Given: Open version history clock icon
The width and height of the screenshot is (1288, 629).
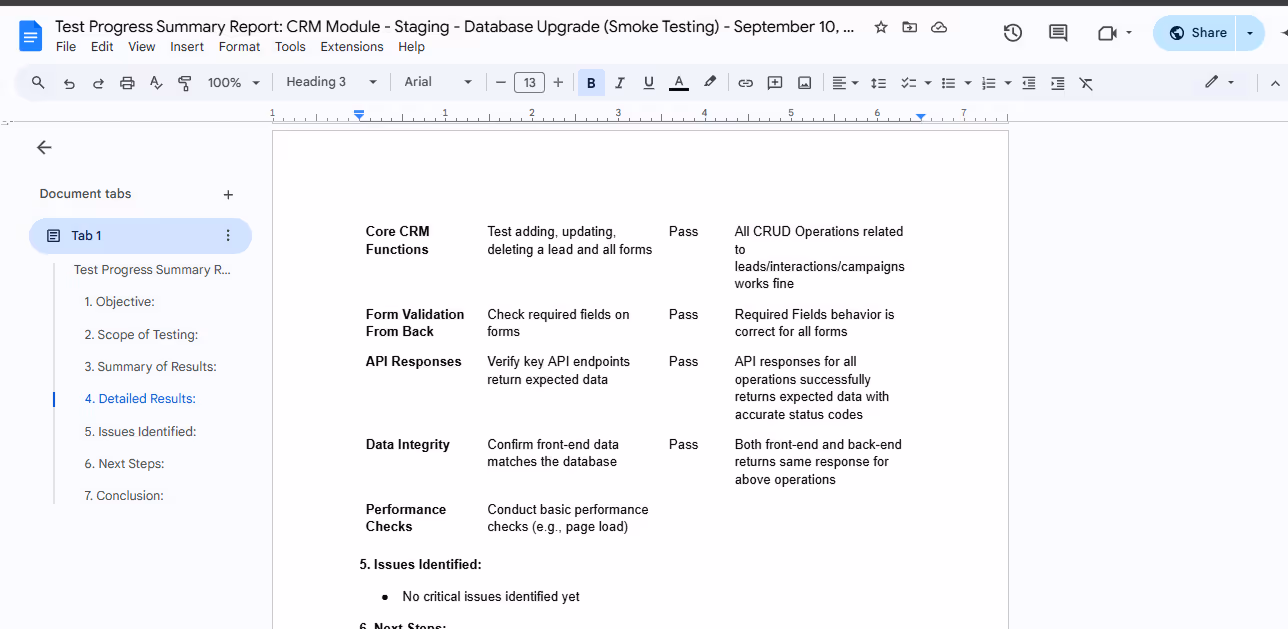Looking at the screenshot, I should point(1013,33).
